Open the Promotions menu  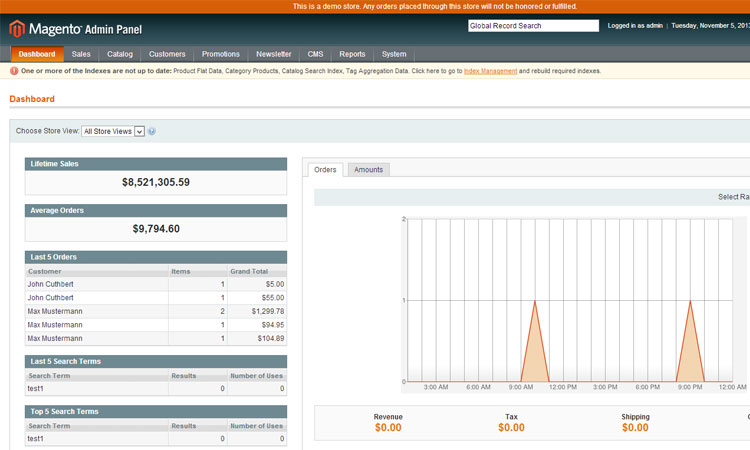tap(221, 54)
